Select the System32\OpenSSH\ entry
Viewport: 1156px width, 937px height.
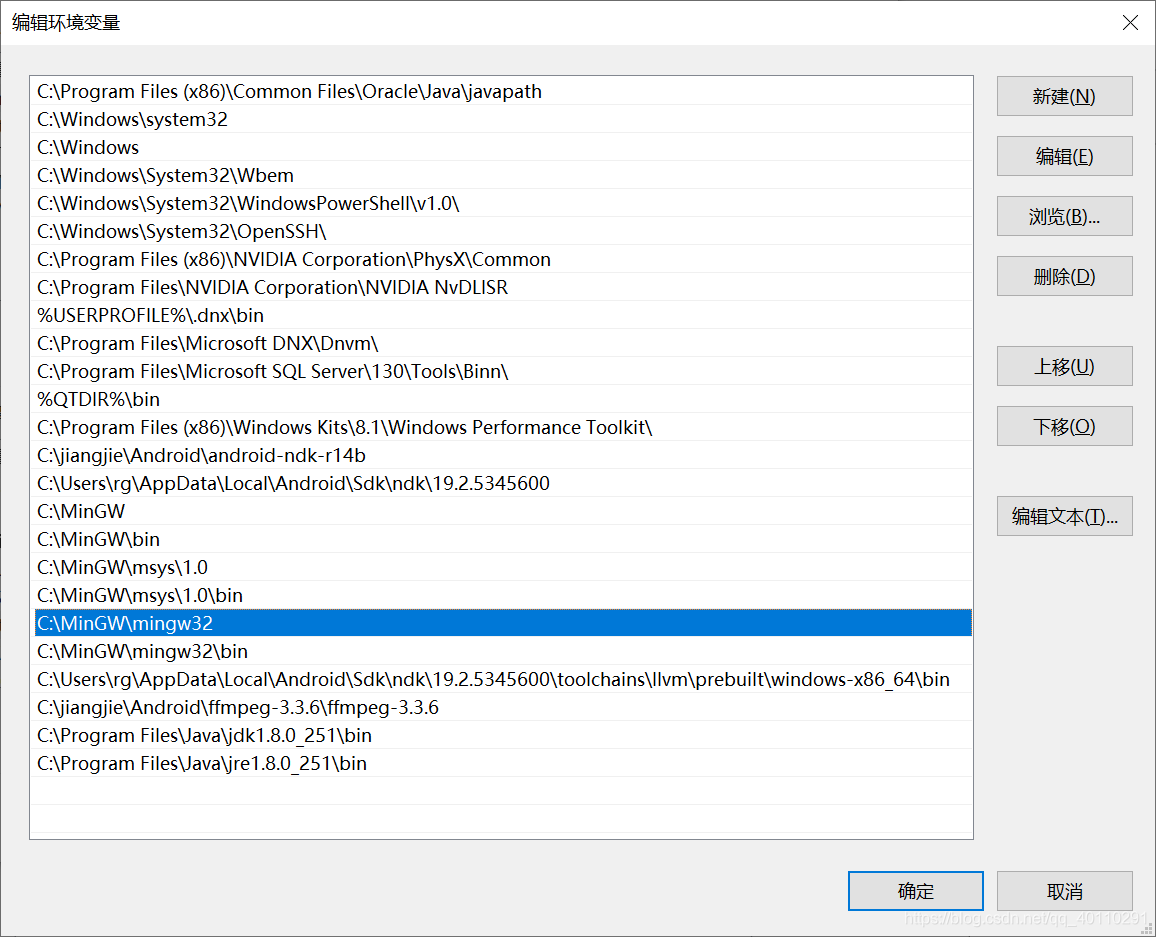tap(503, 231)
